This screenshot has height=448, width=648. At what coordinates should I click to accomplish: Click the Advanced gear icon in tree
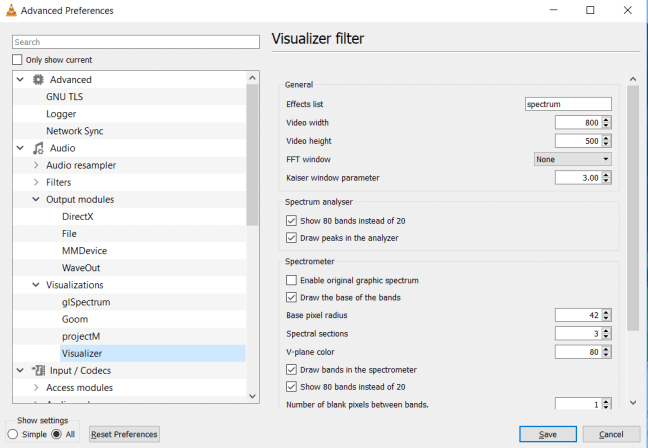pos(38,80)
